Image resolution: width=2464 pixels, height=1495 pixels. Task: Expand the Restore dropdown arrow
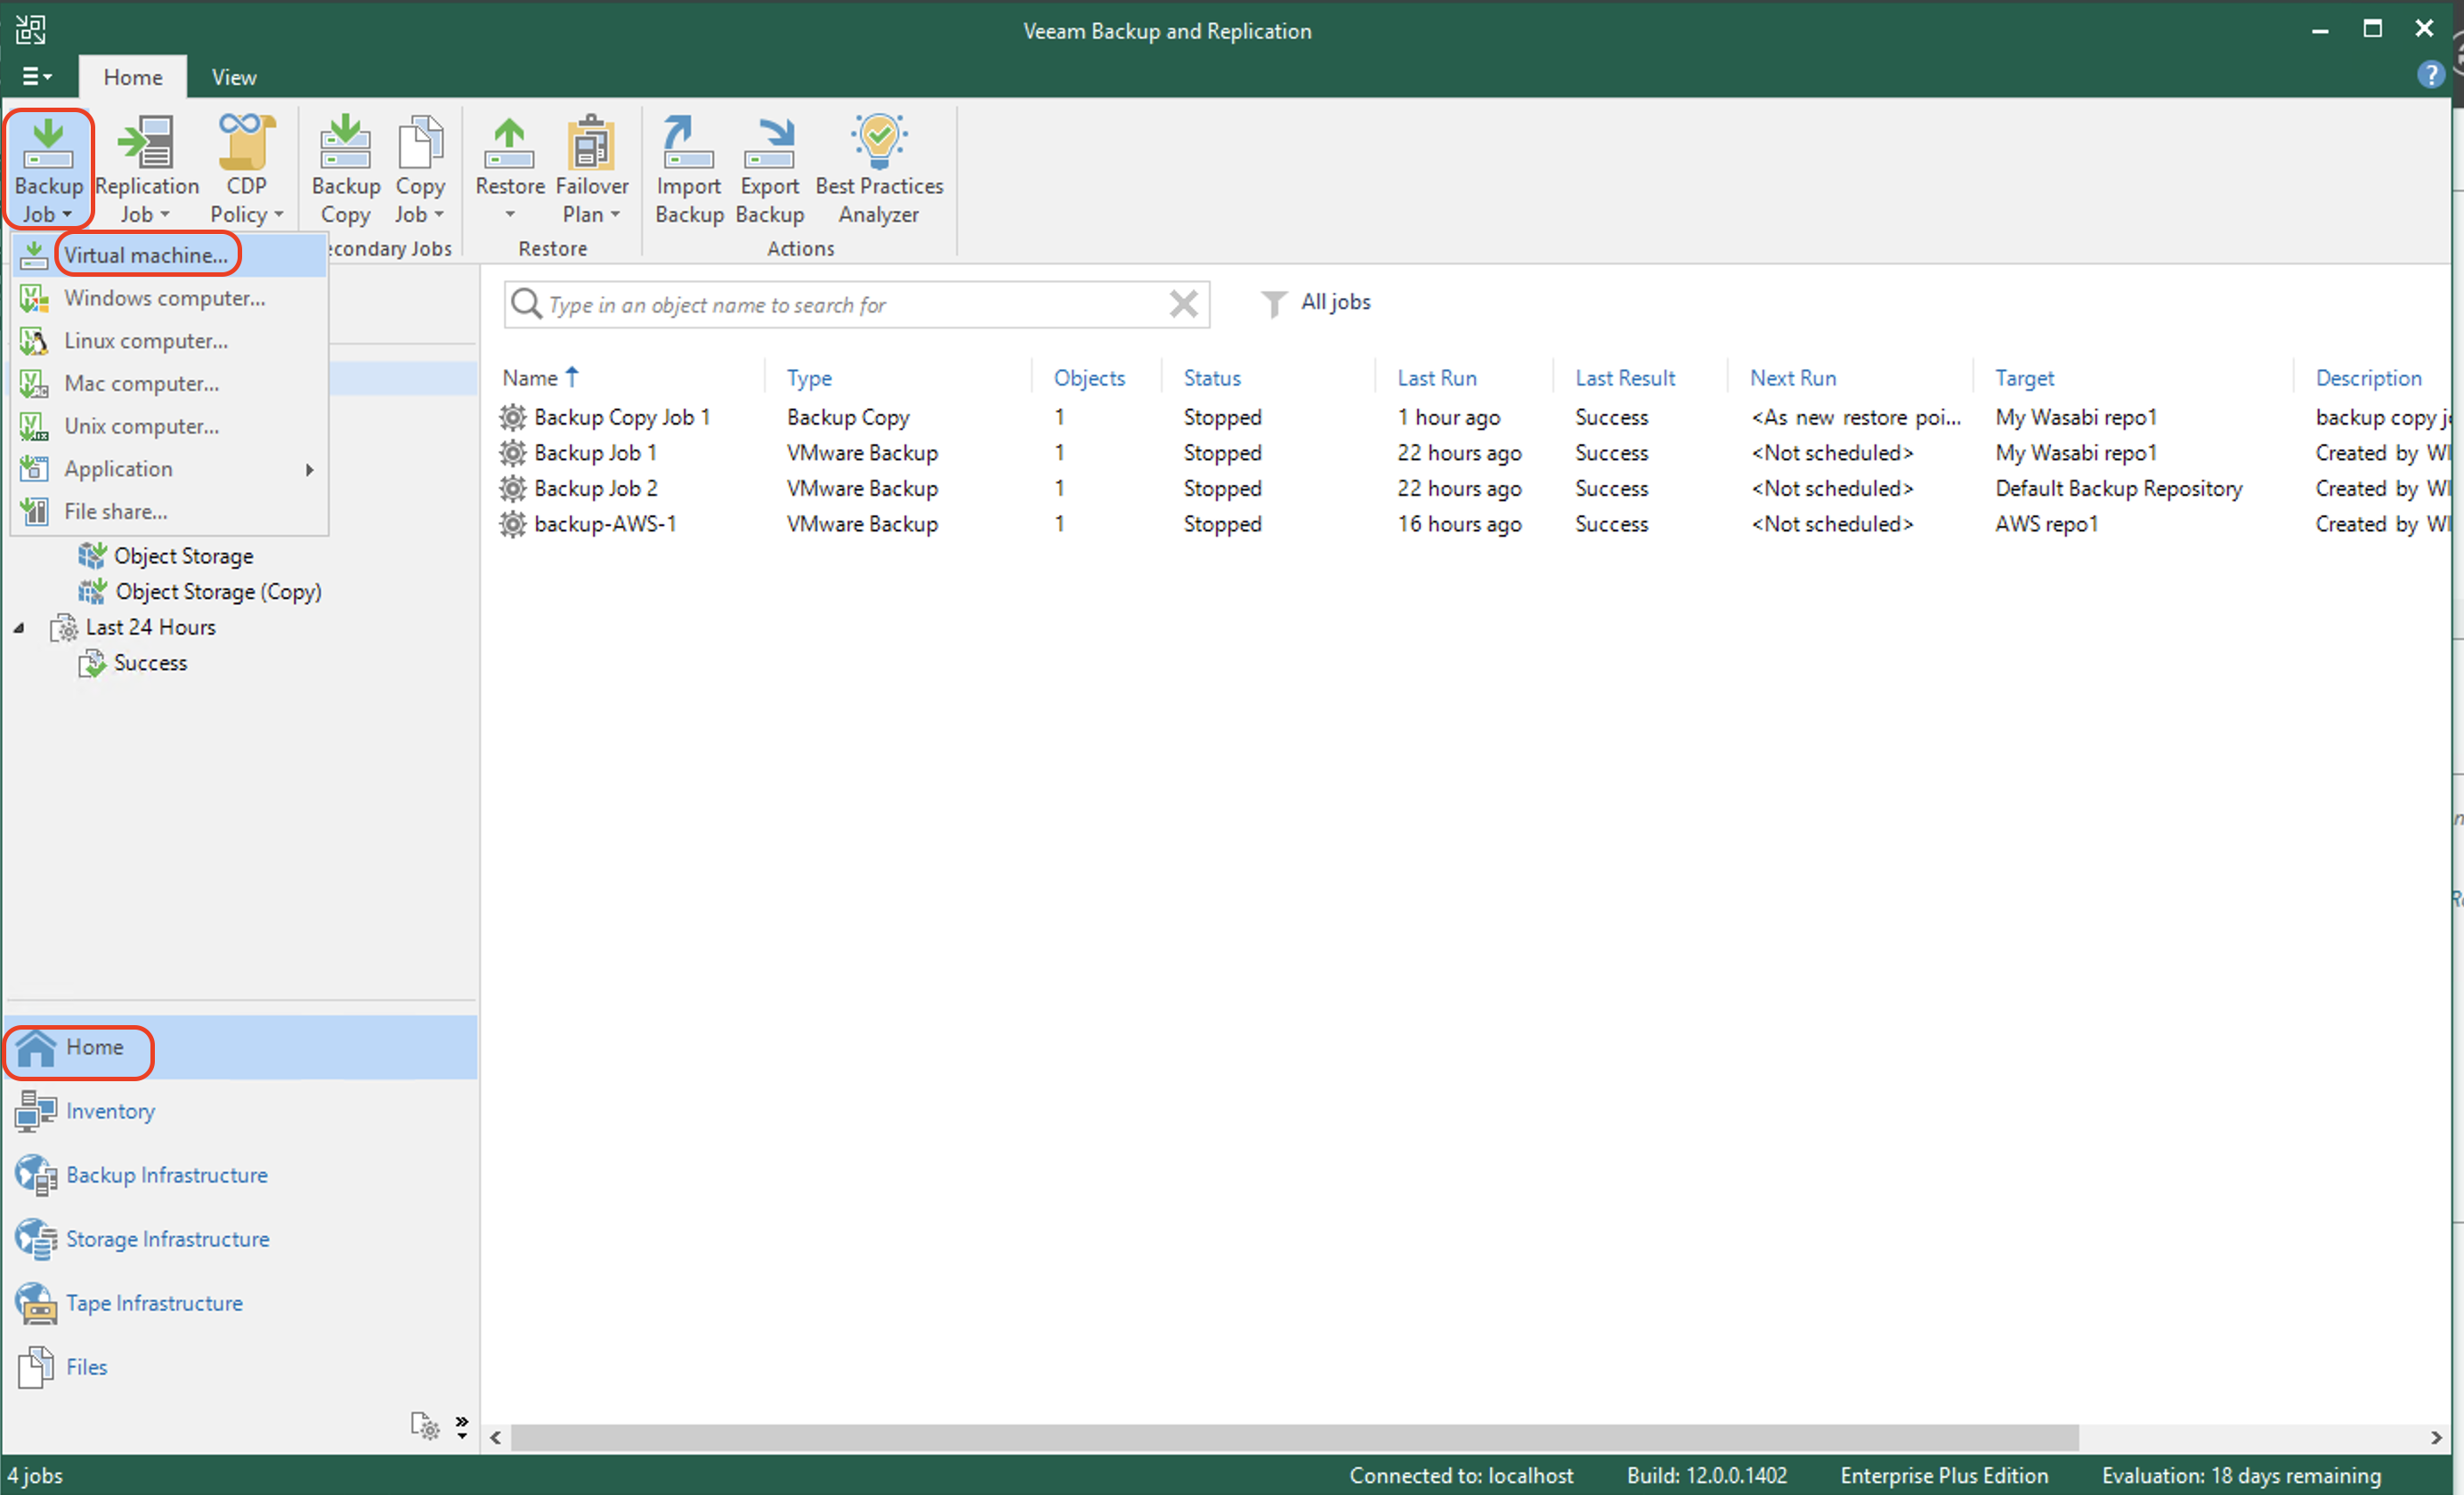coord(510,215)
